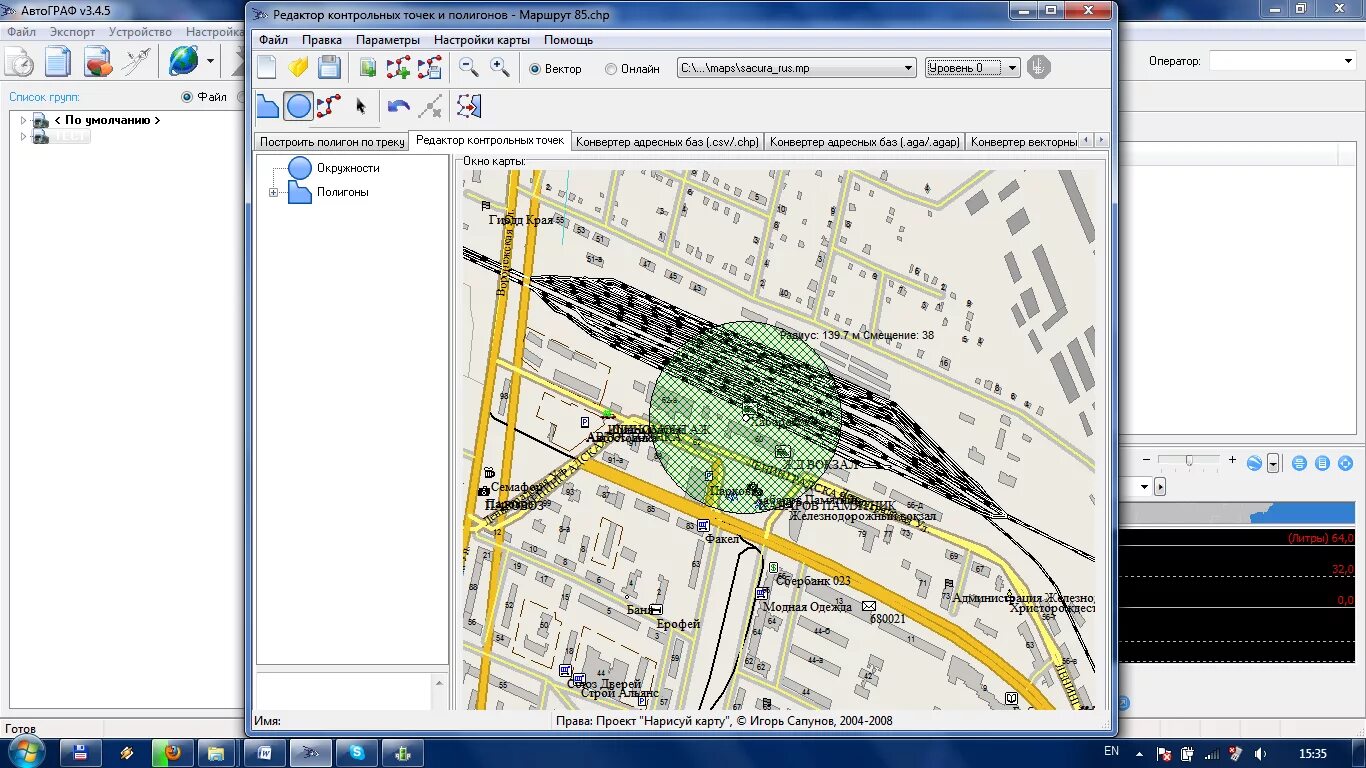This screenshot has width=1366, height=768.
Task: Select the Вектор map mode radio button
Action: click(x=535, y=69)
